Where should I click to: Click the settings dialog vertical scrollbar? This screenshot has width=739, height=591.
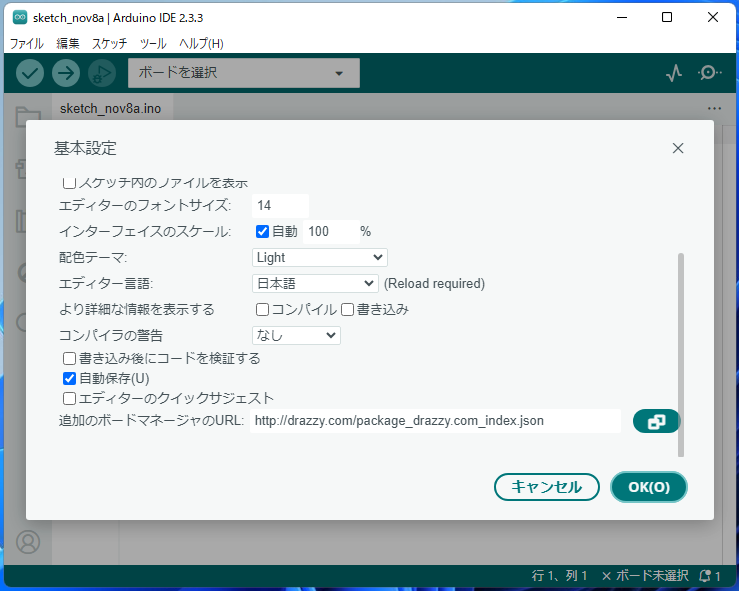681,355
